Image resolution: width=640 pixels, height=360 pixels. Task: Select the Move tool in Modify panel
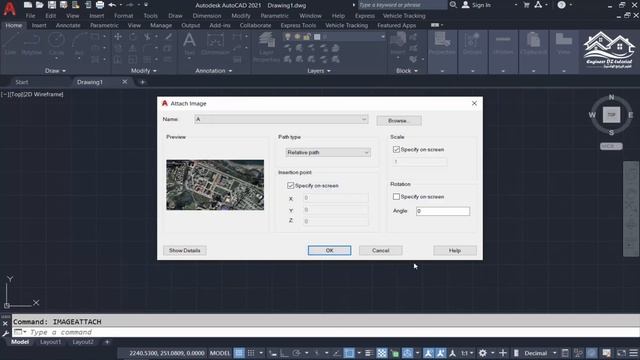118,37
